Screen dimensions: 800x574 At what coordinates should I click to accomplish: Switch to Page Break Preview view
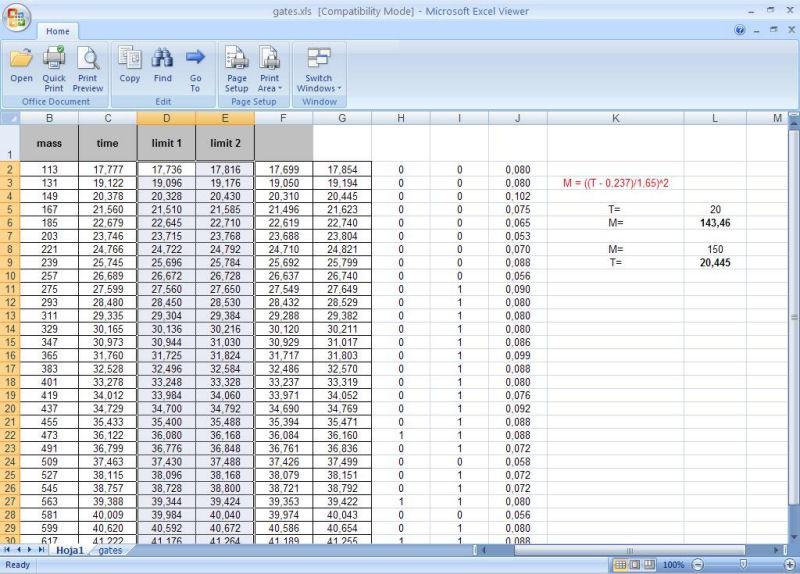tap(649, 565)
